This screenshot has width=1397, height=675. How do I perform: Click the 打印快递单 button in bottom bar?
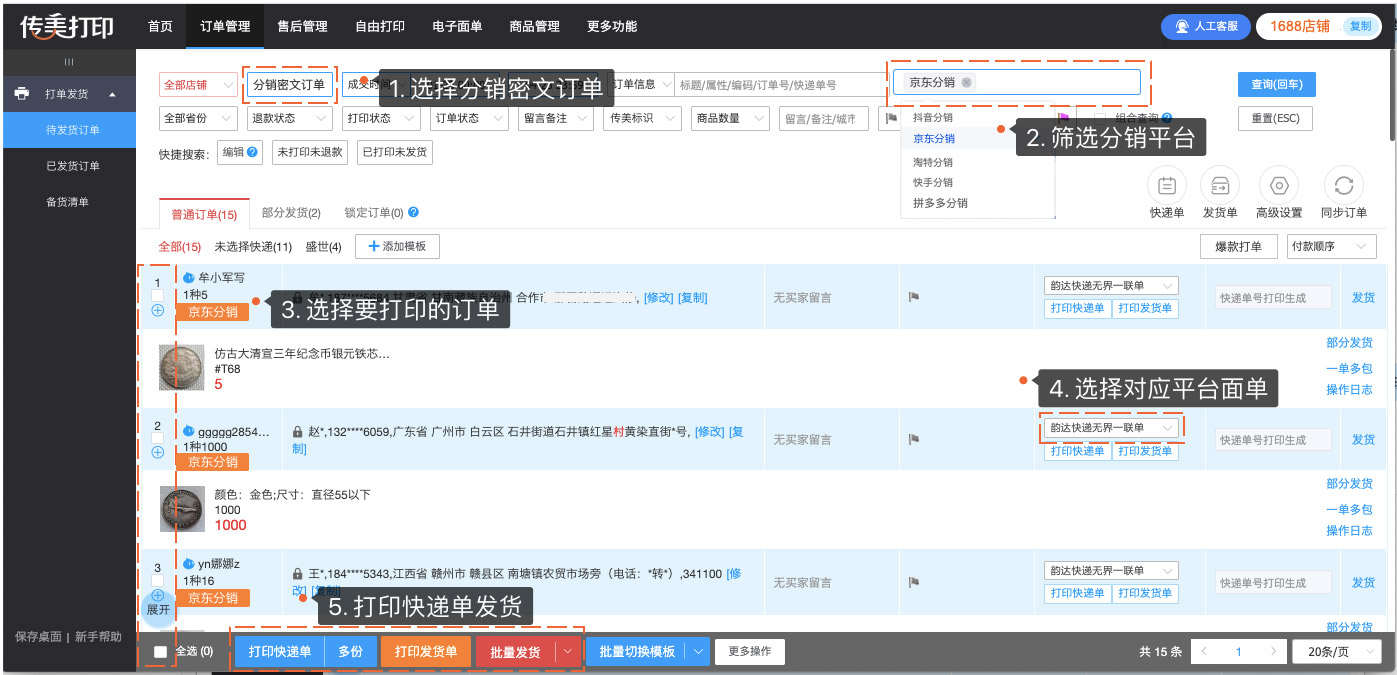[280, 652]
